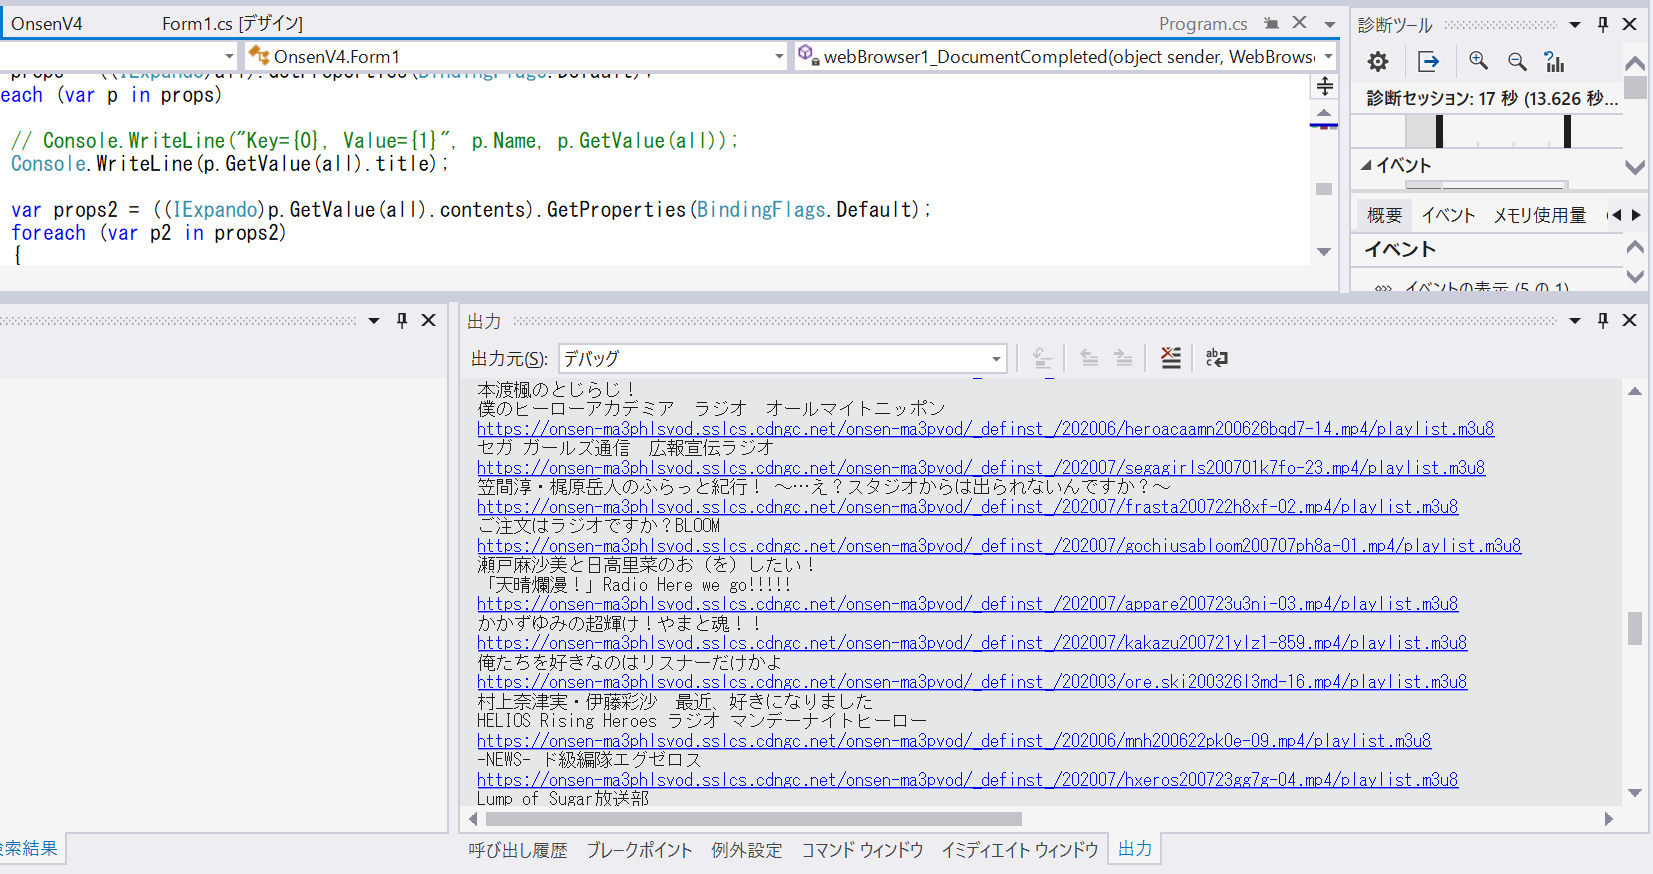Switch to the OnsenV4 tab
The width and height of the screenshot is (1653, 874).
(x=47, y=23)
